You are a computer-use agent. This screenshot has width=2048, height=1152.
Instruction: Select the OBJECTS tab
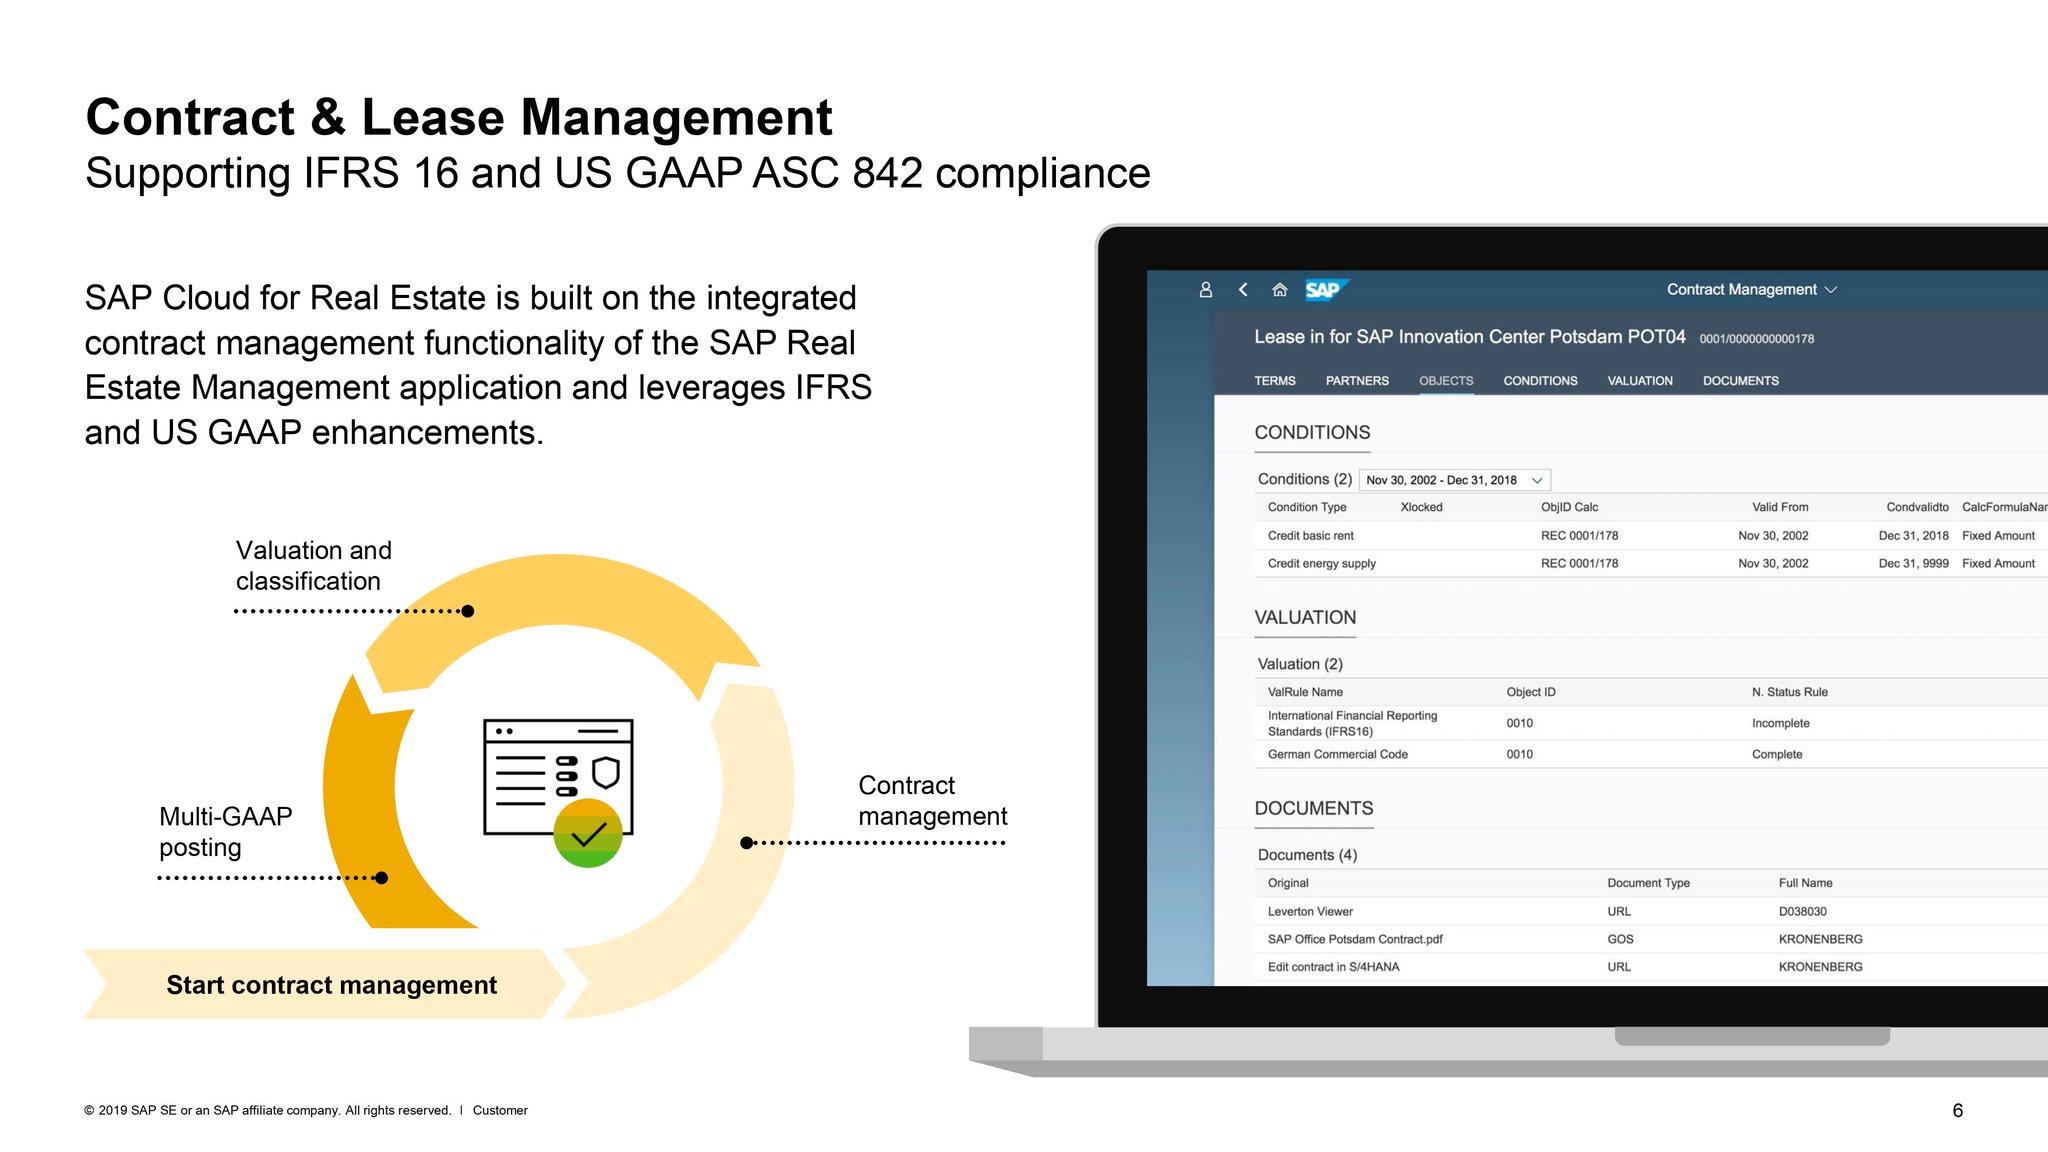click(1445, 381)
